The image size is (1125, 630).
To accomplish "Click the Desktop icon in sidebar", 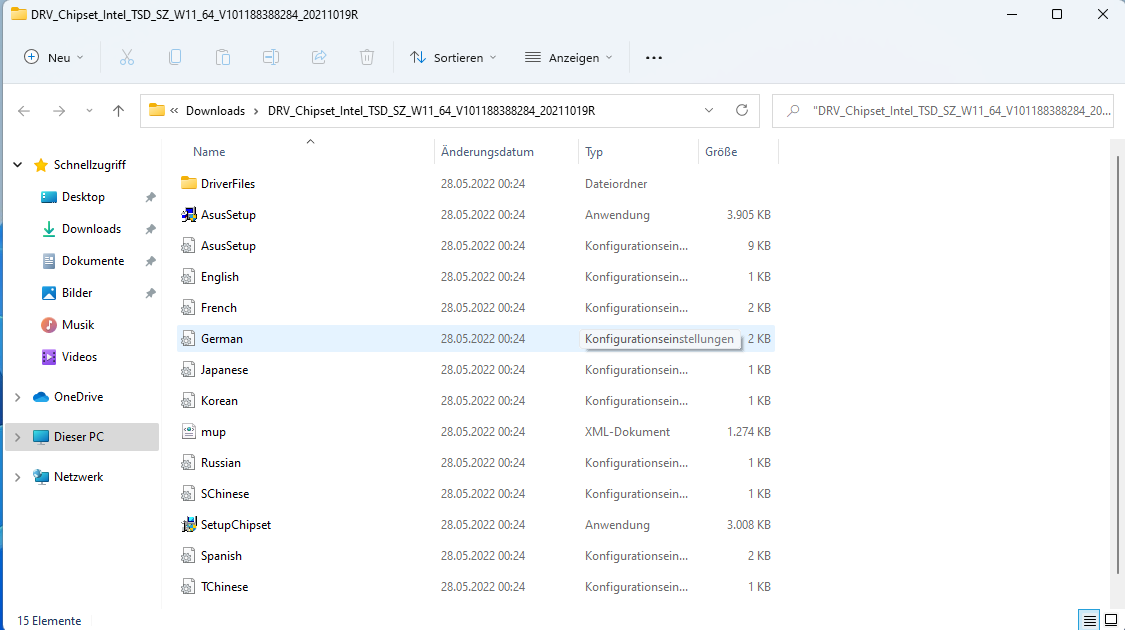I will point(49,197).
